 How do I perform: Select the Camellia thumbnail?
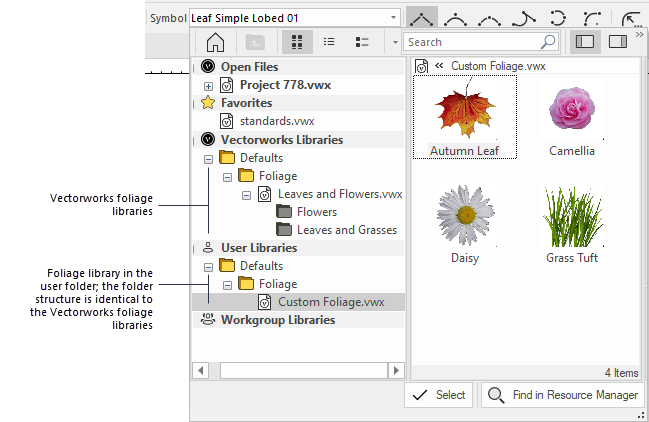pos(572,117)
